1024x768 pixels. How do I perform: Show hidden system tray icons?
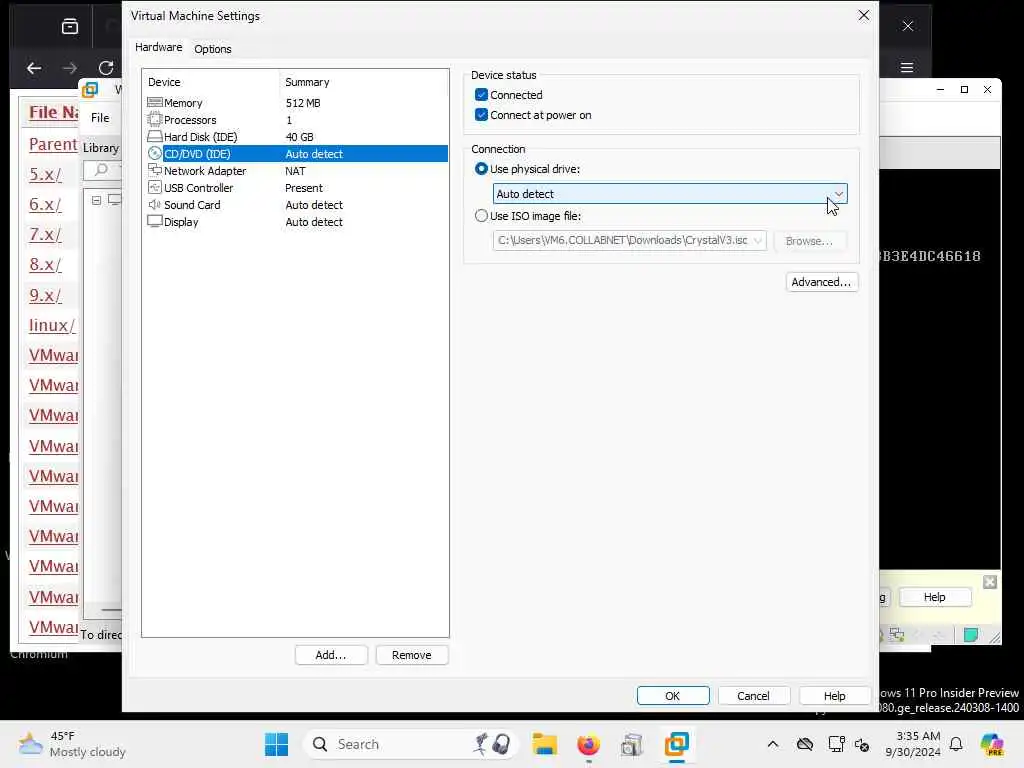(773, 744)
